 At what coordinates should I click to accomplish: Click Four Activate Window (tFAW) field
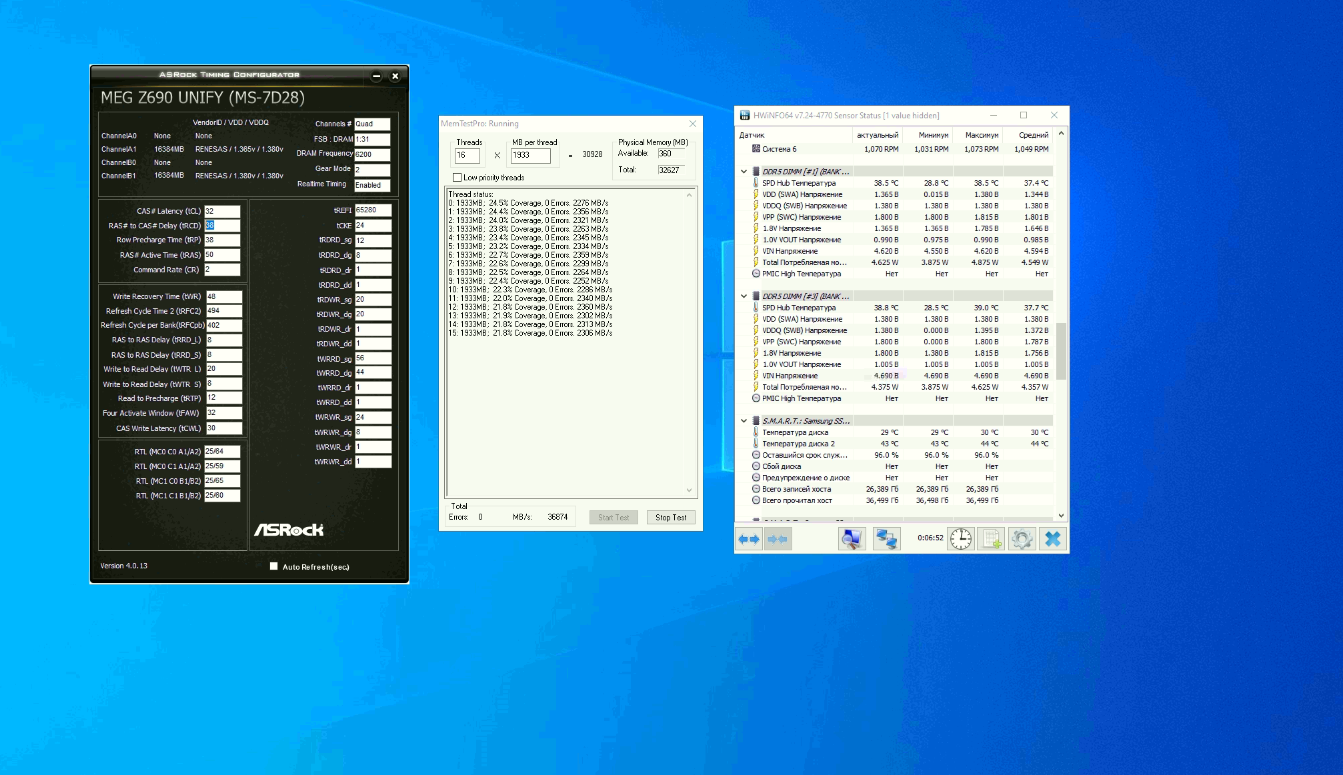click(x=224, y=413)
